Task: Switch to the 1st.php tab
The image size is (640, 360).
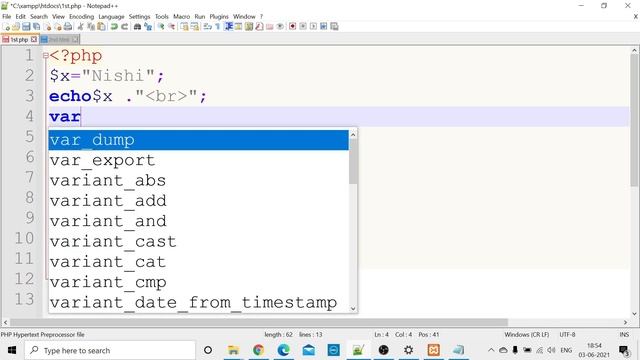Action: tap(19, 40)
